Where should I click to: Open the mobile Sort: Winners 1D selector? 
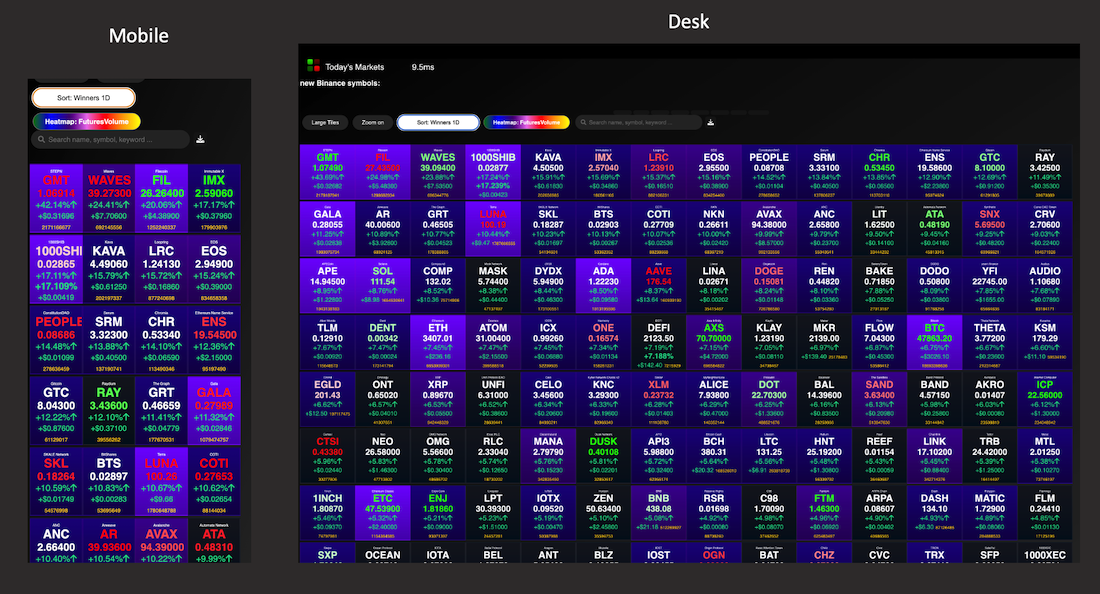click(83, 97)
